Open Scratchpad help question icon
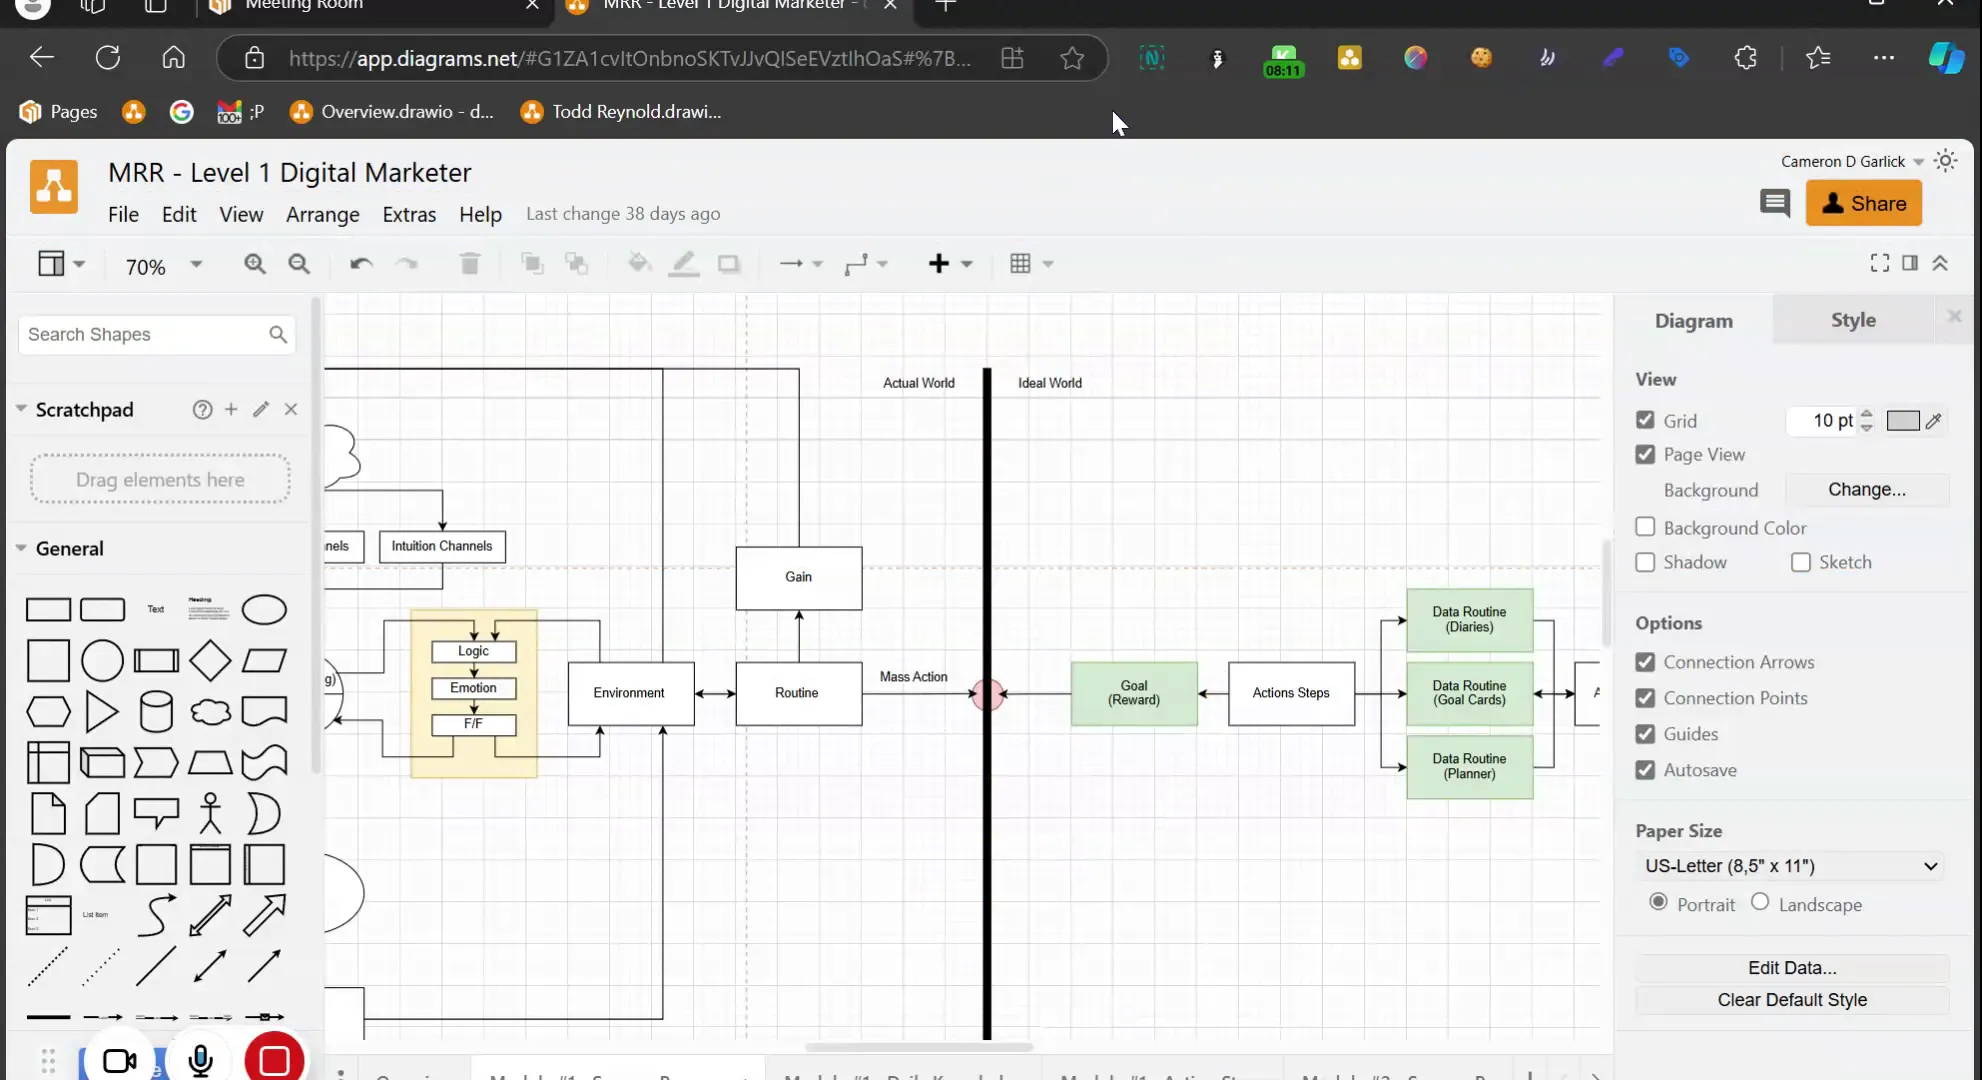The height and width of the screenshot is (1080, 1982). point(202,409)
